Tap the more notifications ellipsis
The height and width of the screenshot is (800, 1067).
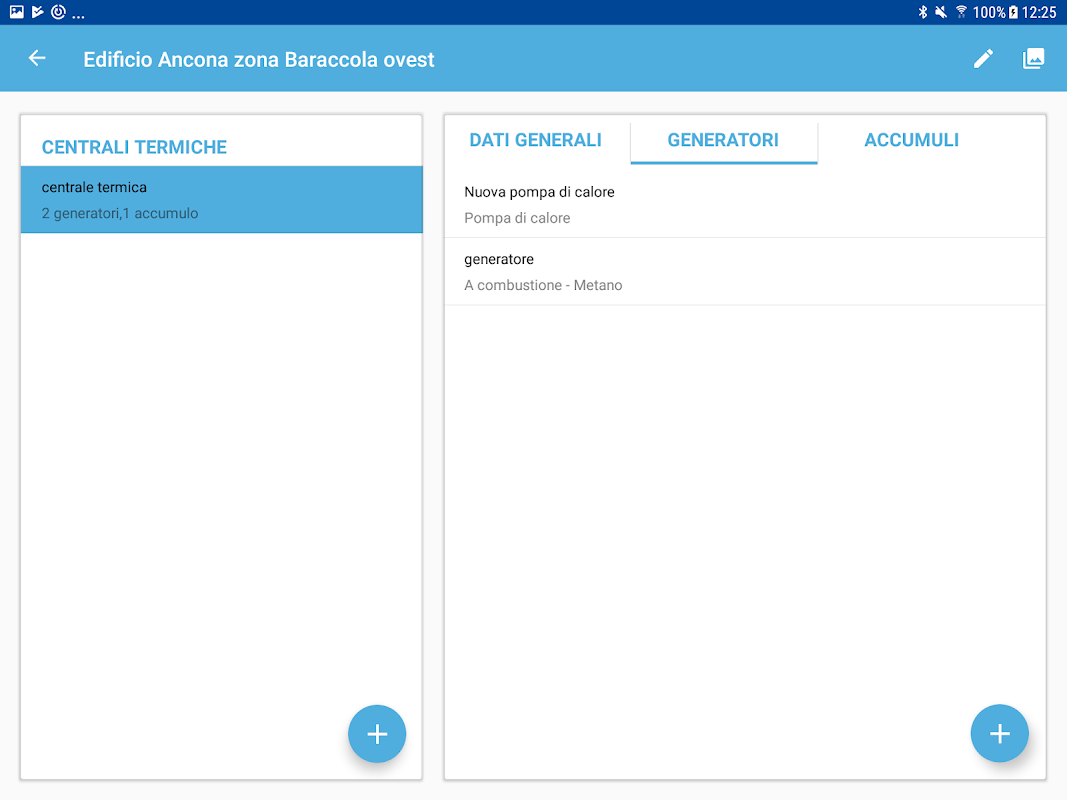pyautogui.click(x=78, y=16)
